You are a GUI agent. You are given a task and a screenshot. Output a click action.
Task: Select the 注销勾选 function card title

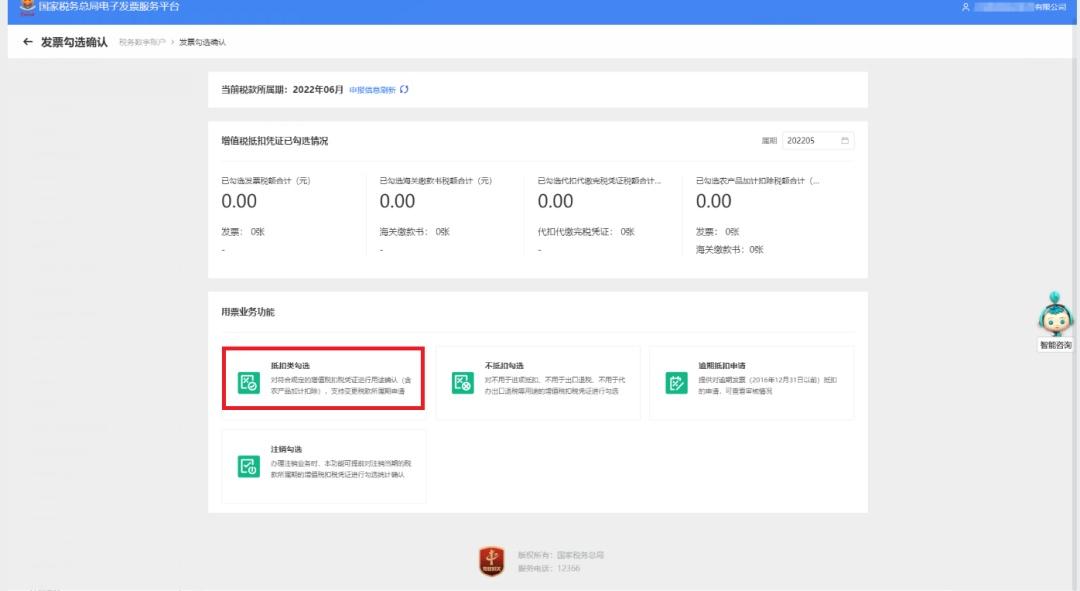click(287, 449)
